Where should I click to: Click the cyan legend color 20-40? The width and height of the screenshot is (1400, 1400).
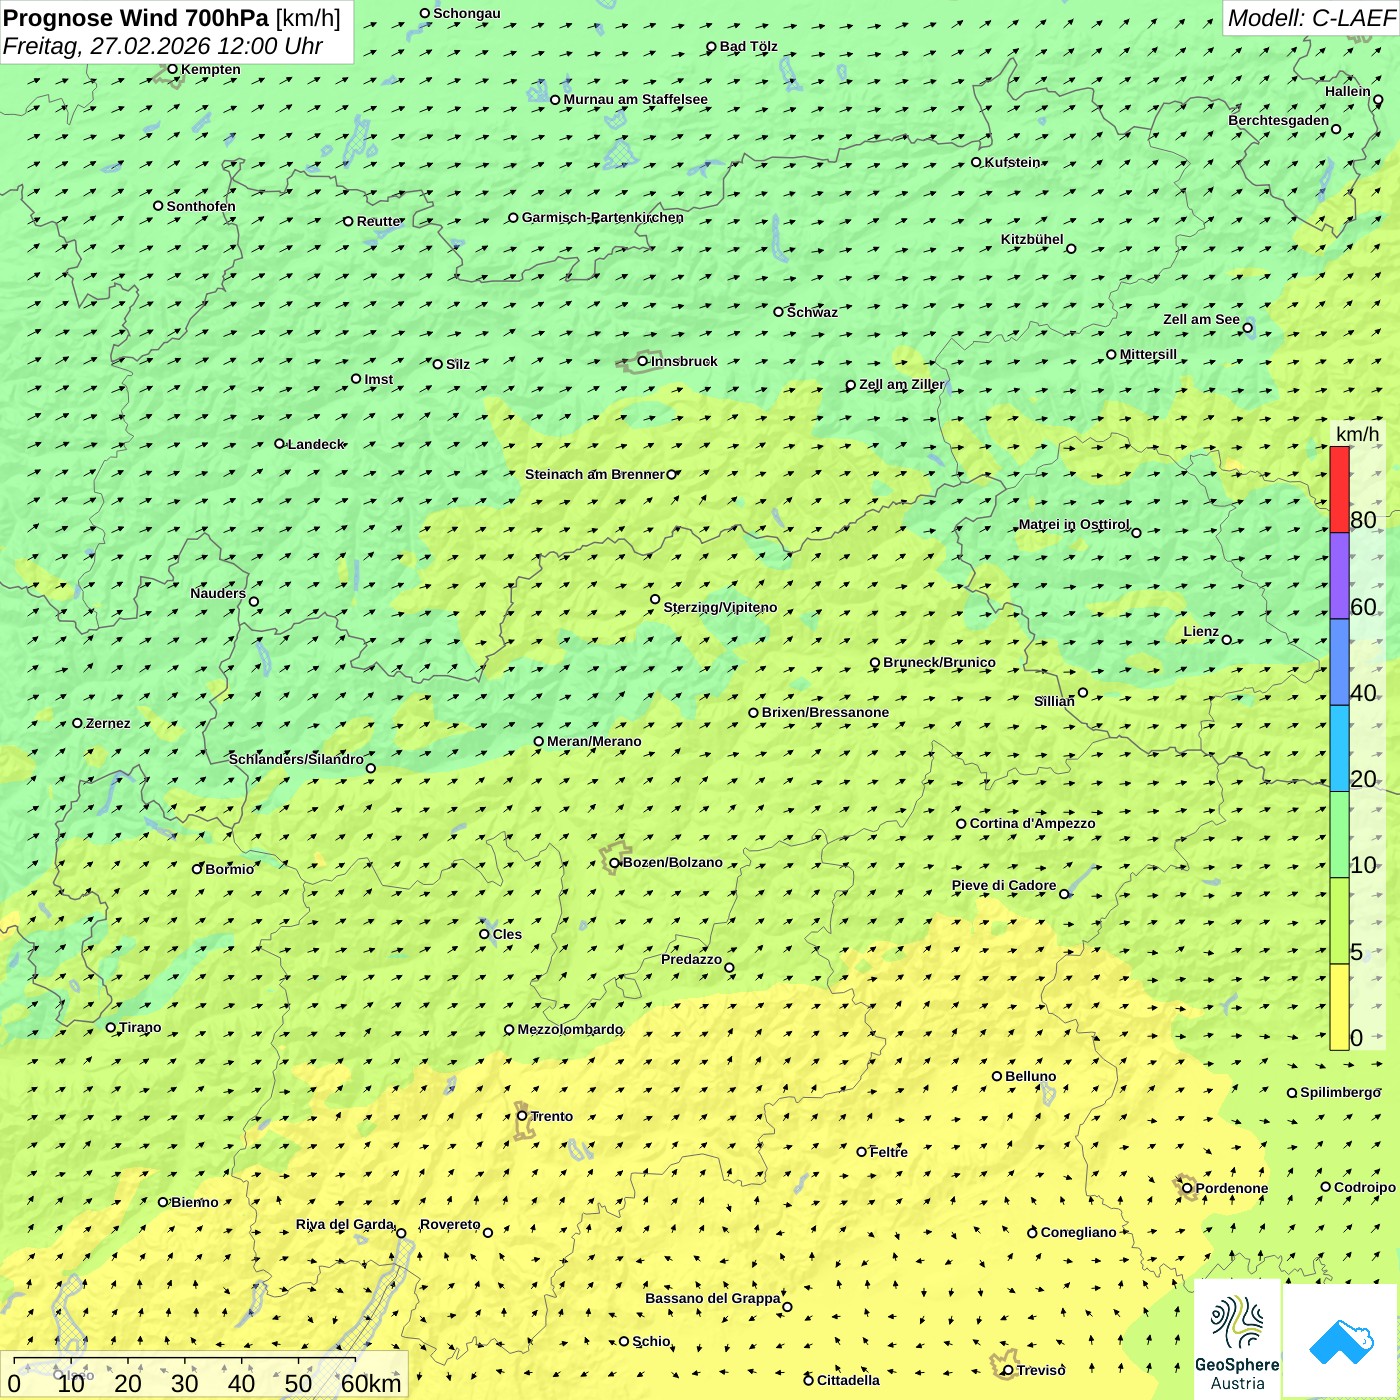tap(1339, 749)
